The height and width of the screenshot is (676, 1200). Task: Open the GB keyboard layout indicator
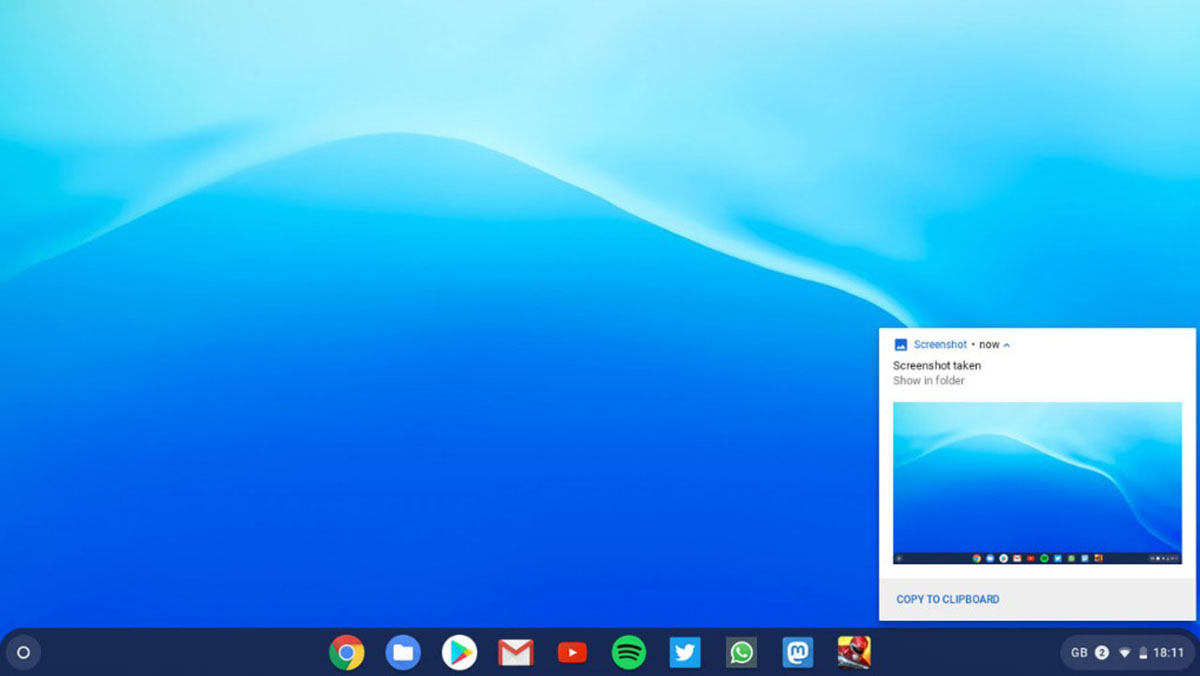[x=1077, y=652]
